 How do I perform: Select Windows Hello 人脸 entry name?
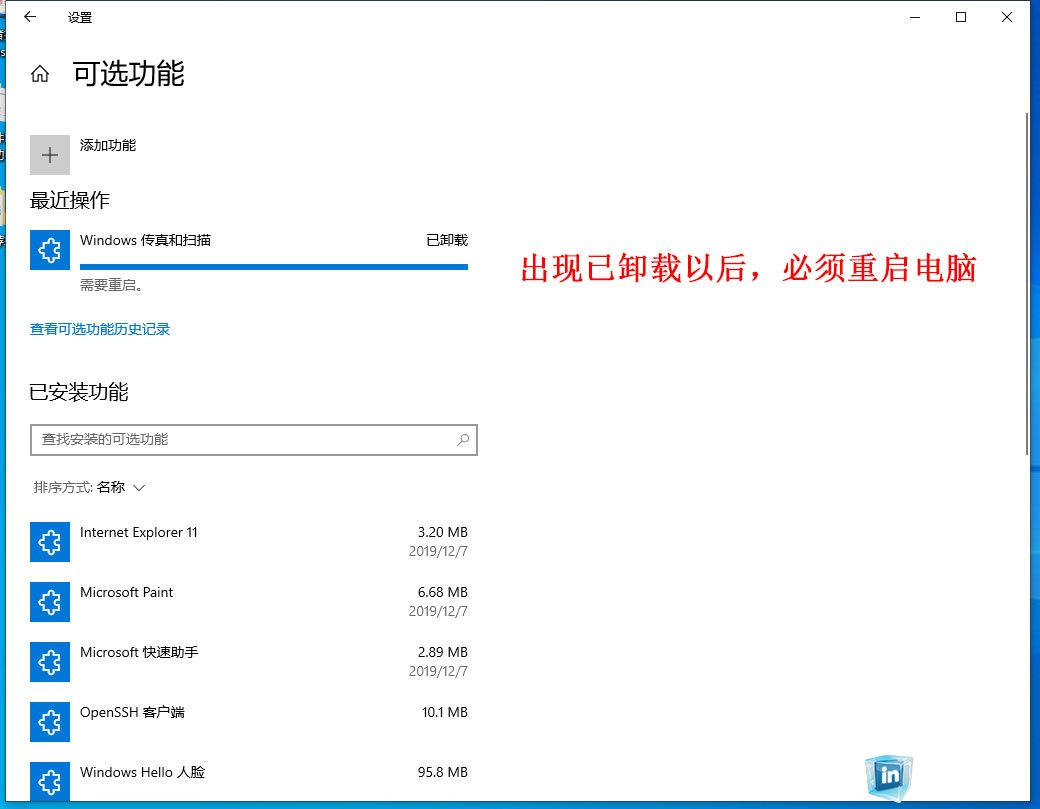pyautogui.click(x=143, y=772)
